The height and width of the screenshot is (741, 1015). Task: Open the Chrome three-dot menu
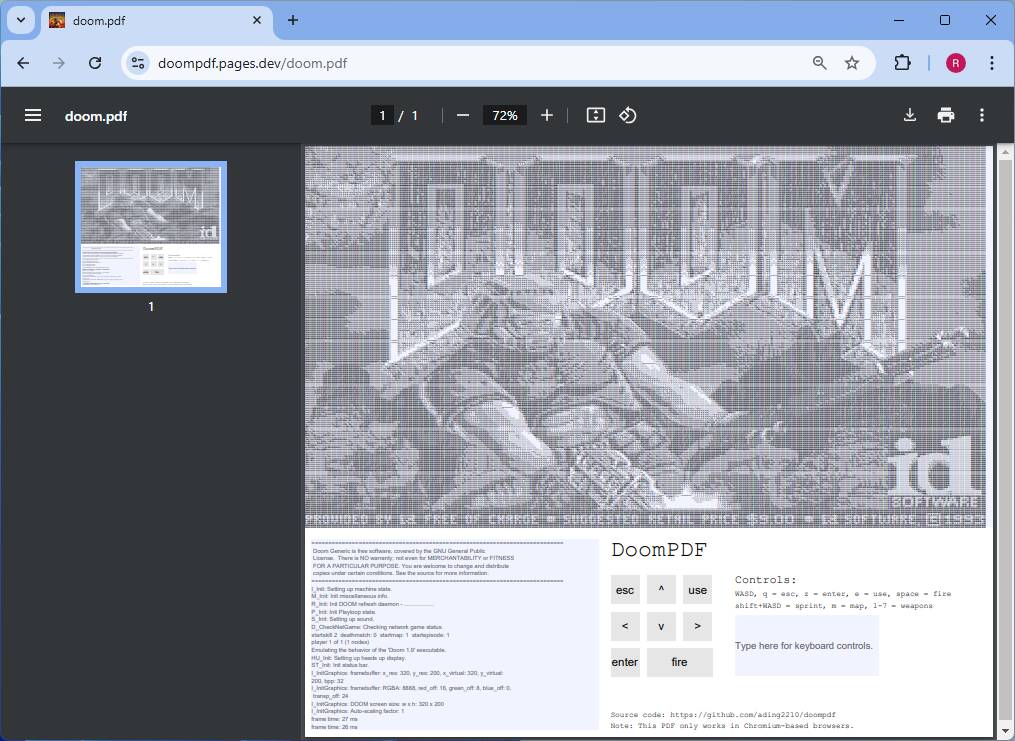coord(992,63)
